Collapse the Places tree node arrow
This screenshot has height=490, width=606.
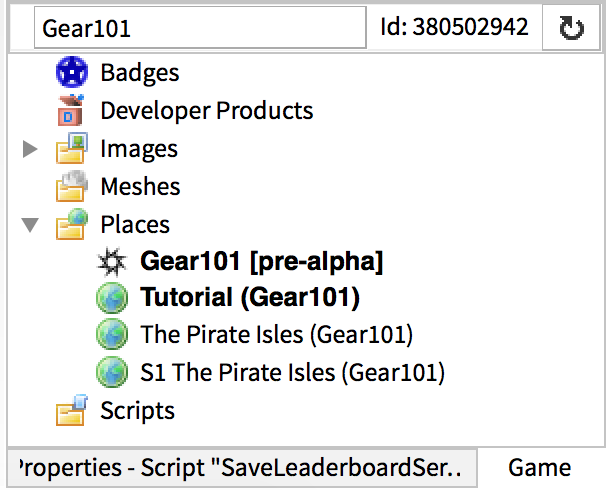pos(30,226)
